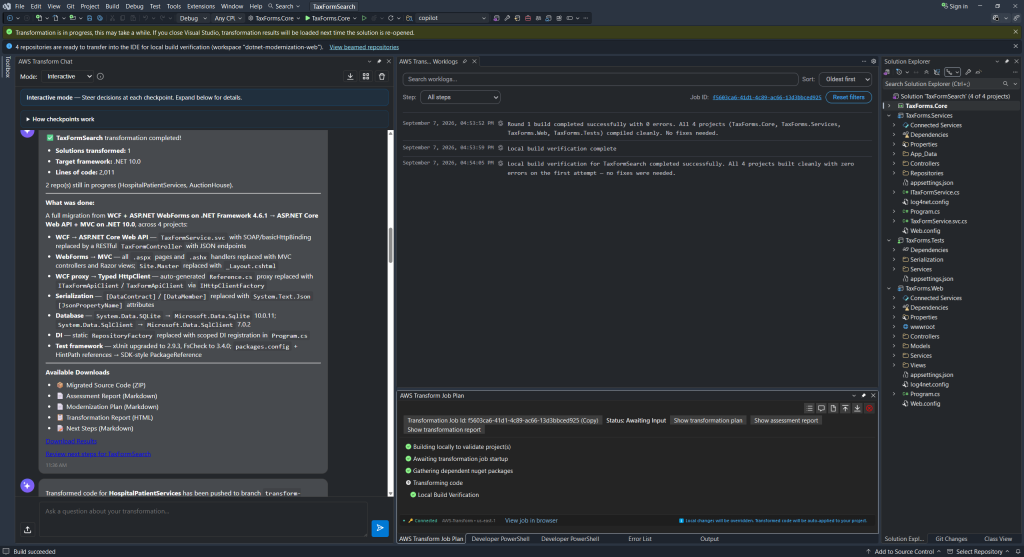
Task: Open the Git menu
Action: coord(71,7)
